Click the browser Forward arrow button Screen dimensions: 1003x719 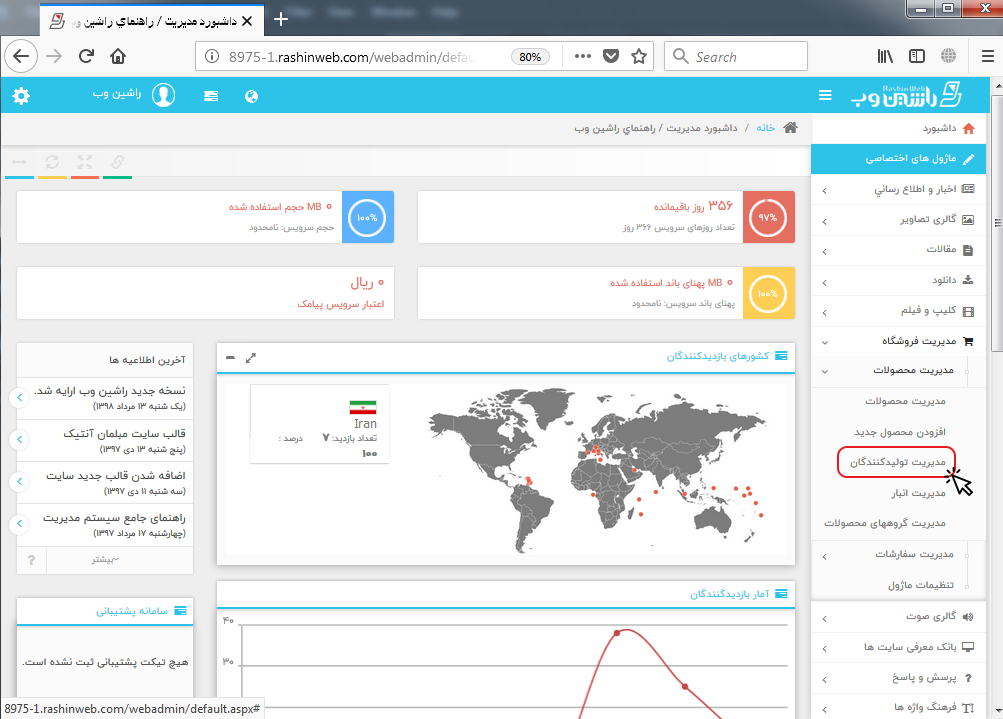(54, 56)
